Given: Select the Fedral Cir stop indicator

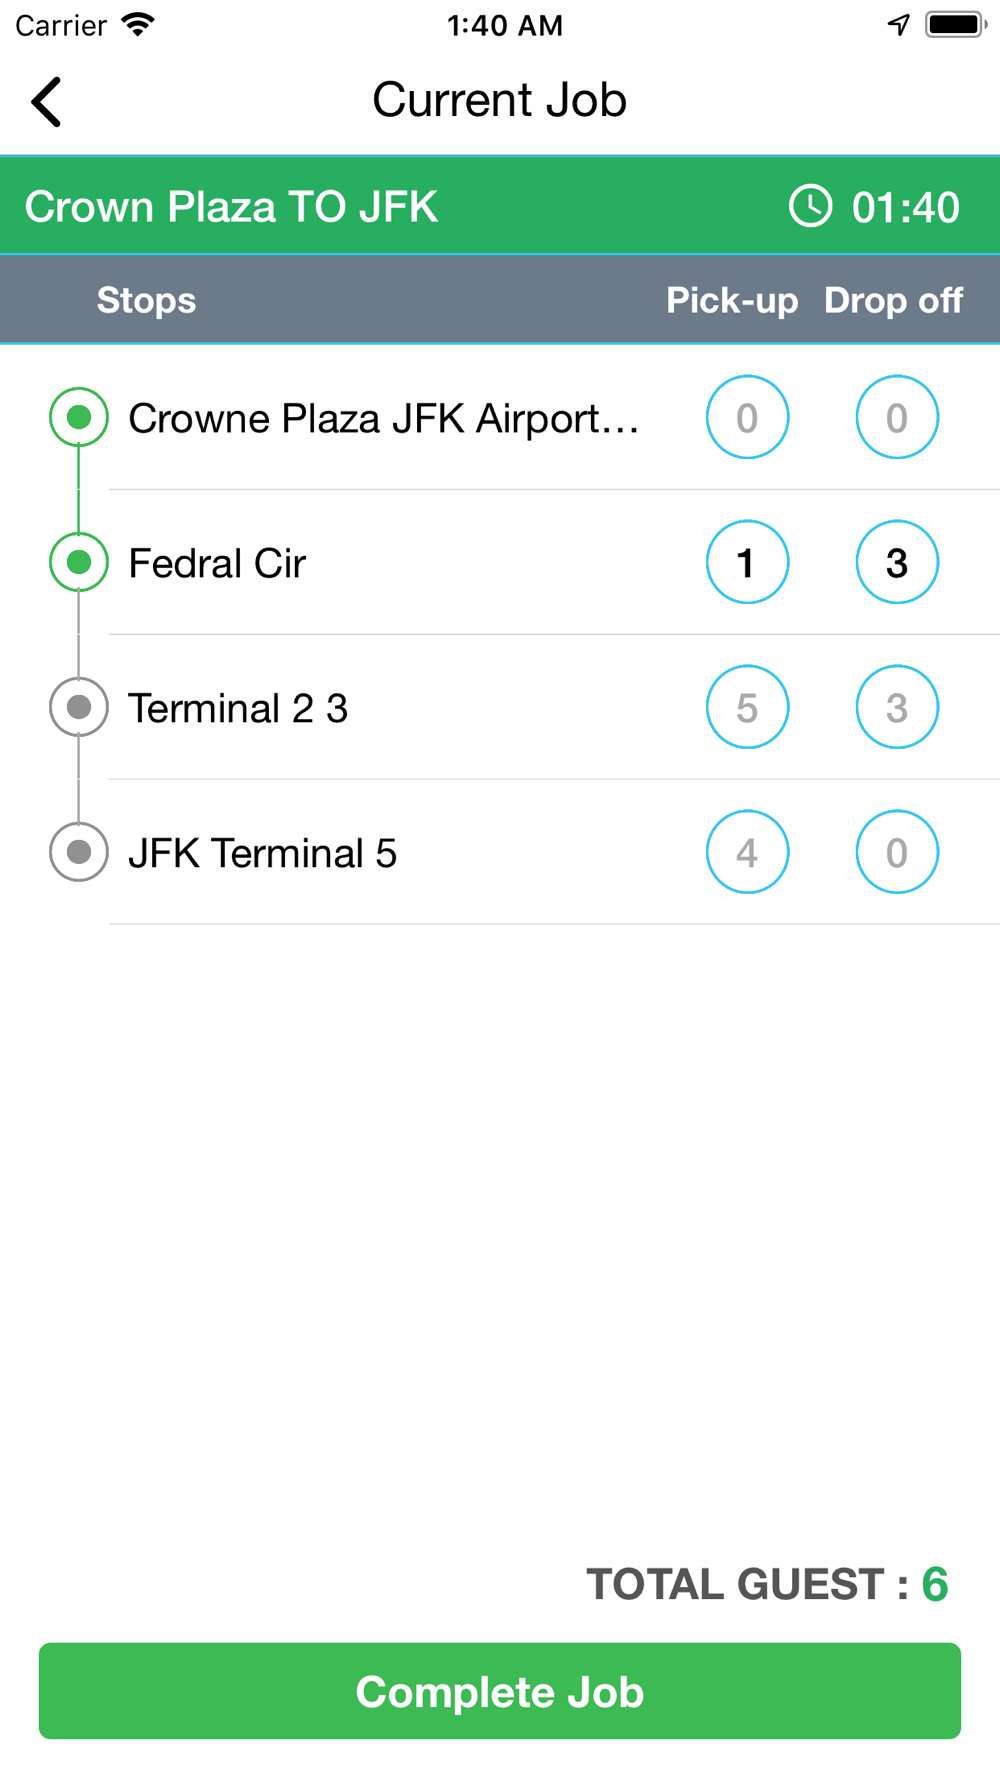Looking at the screenshot, I should coord(79,562).
